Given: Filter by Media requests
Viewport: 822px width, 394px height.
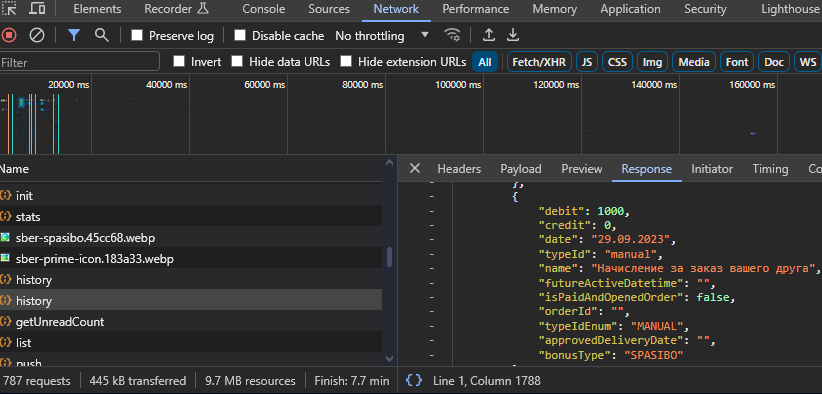Looking at the screenshot, I should click(694, 62).
